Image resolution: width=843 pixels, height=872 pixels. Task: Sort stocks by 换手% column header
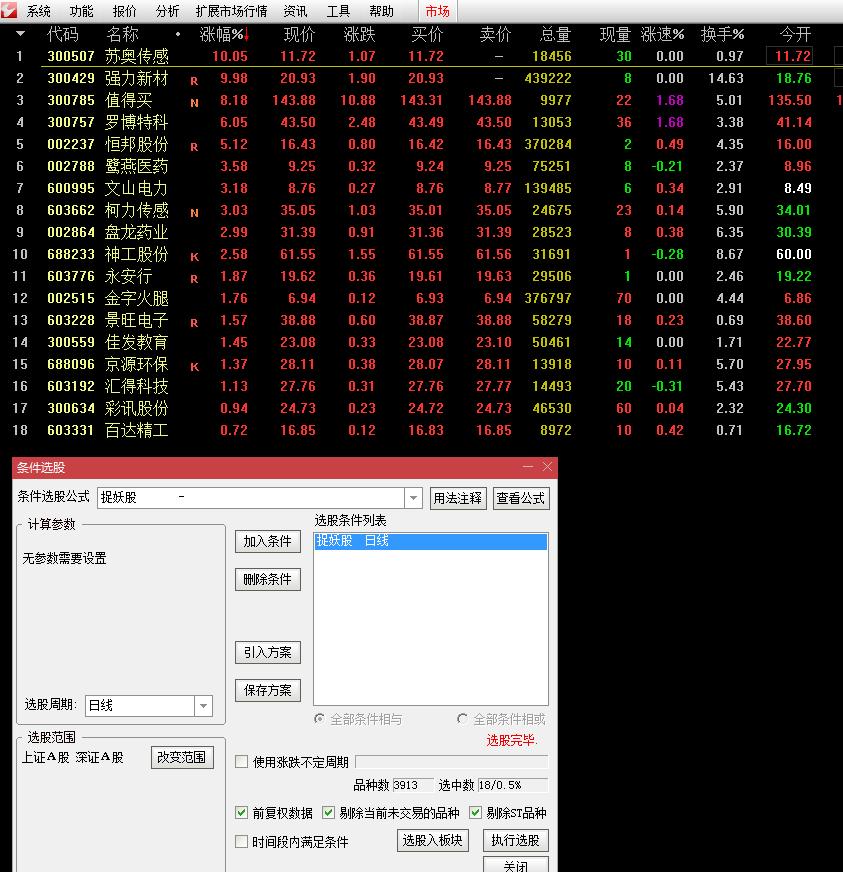point(723,33)
